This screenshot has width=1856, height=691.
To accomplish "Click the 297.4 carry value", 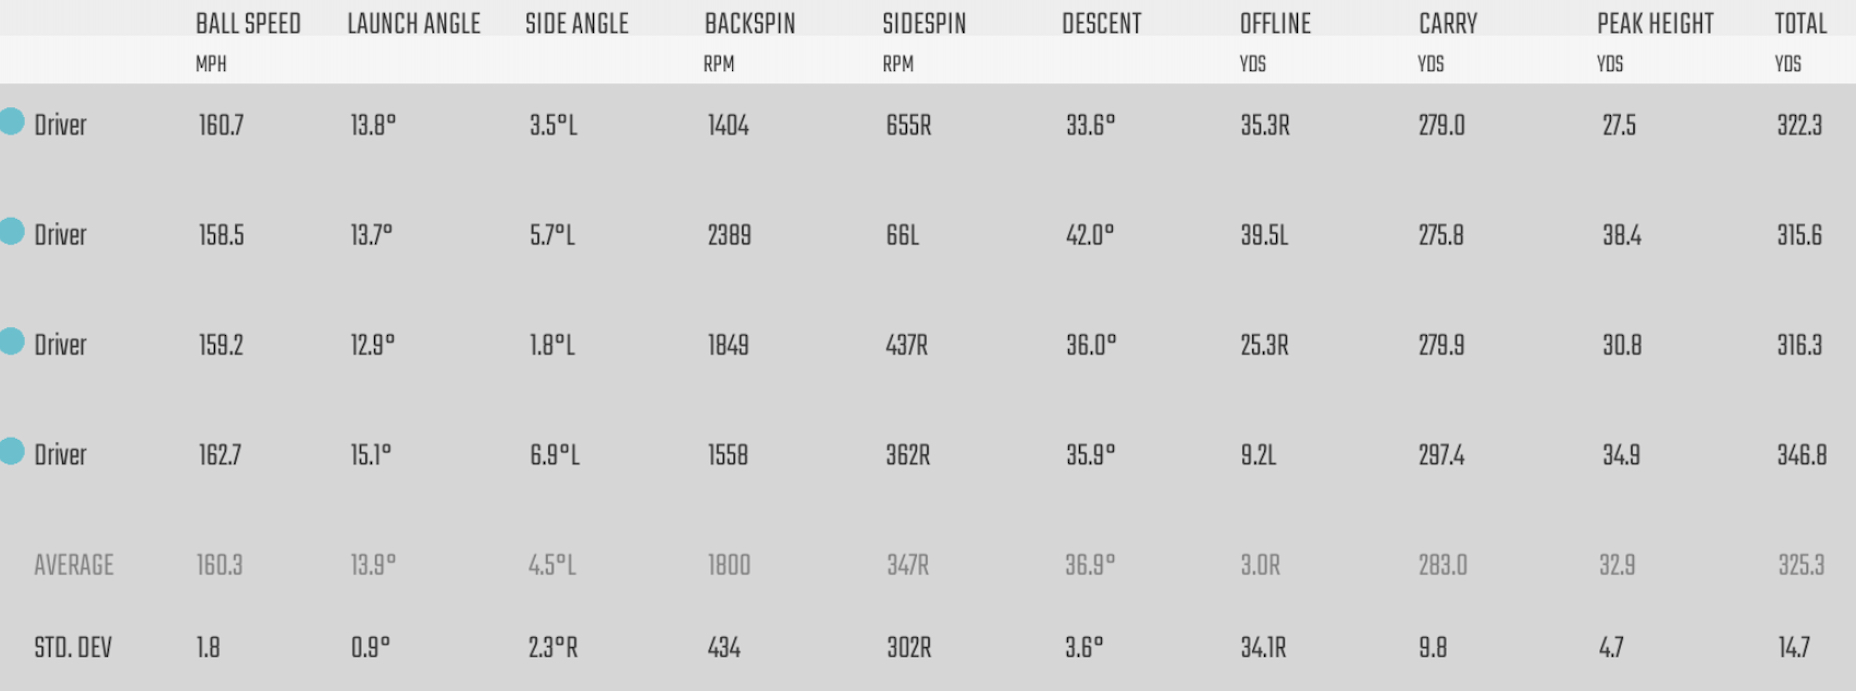I will pos(1441,456).
